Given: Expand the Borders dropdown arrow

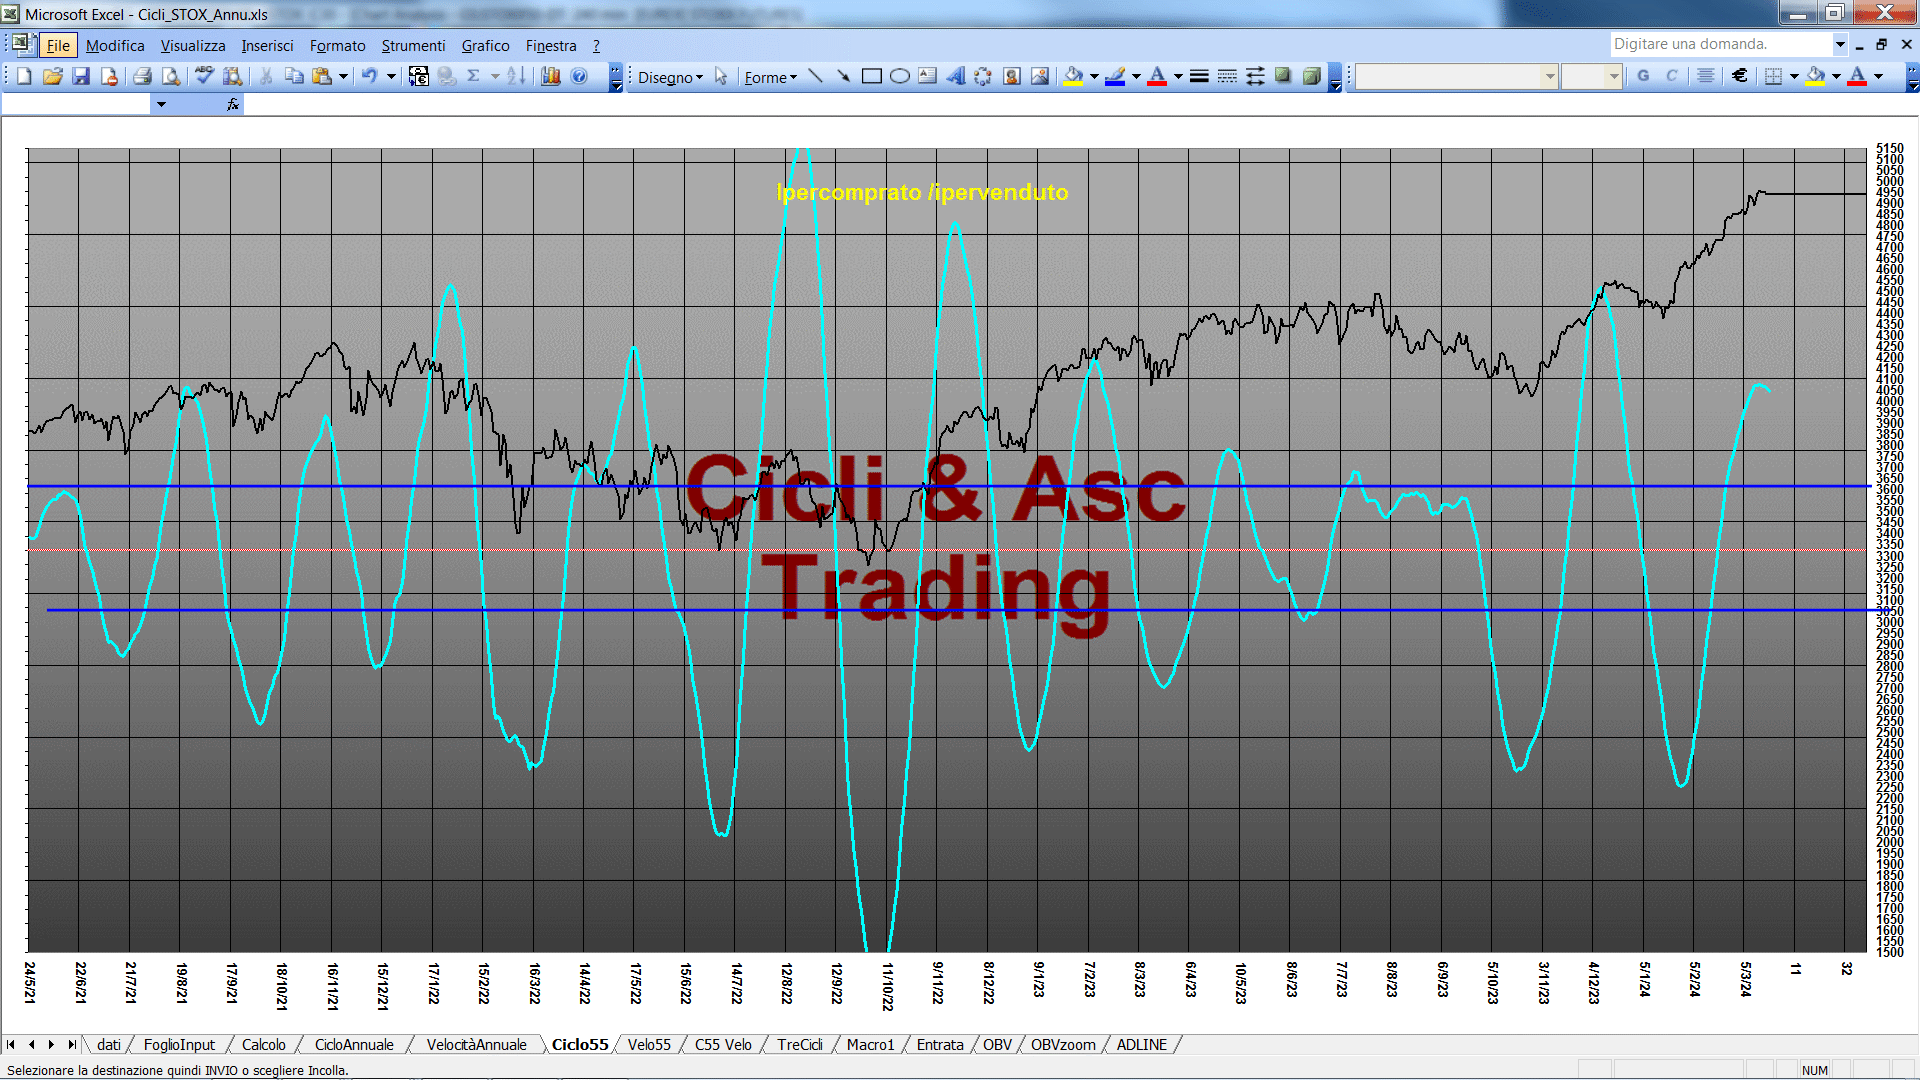Looking at the screenshot, I should coord(1794,77).
